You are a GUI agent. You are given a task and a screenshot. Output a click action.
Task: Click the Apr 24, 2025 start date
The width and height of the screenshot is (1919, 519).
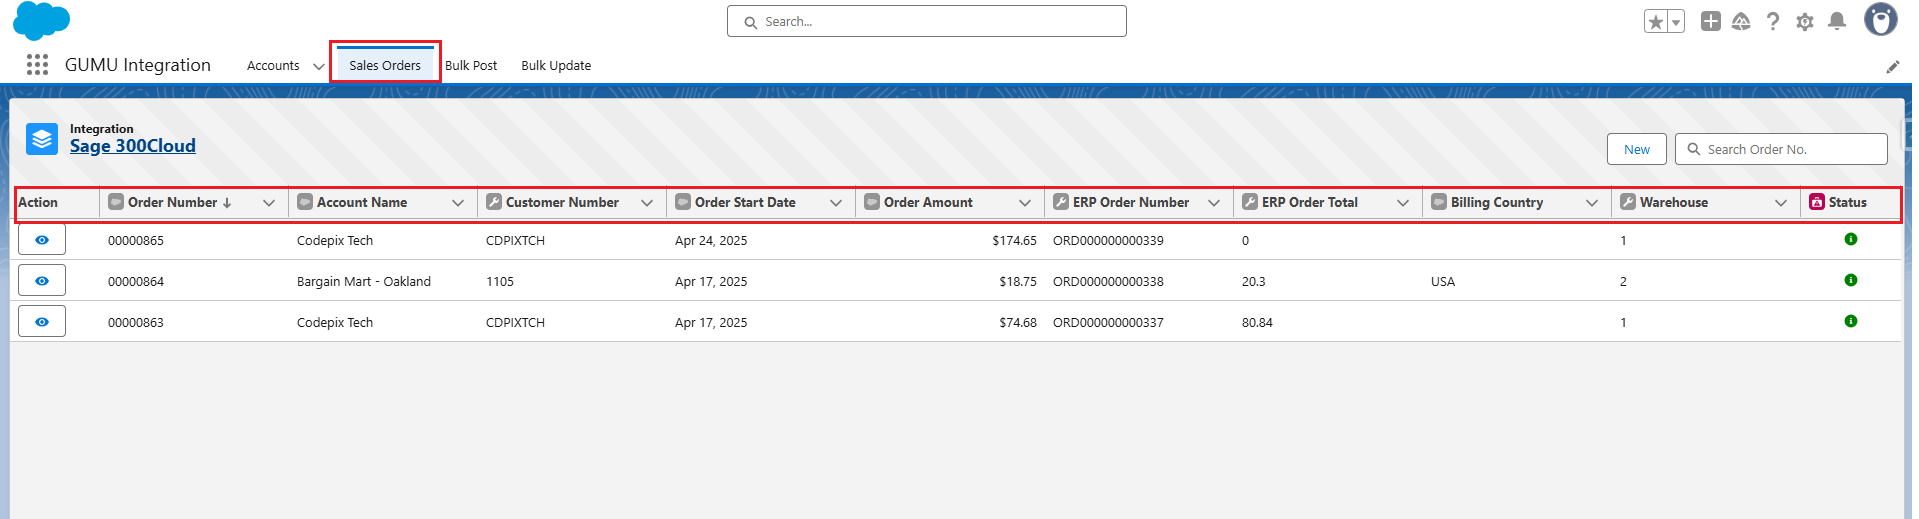click(x=711, y=241)
